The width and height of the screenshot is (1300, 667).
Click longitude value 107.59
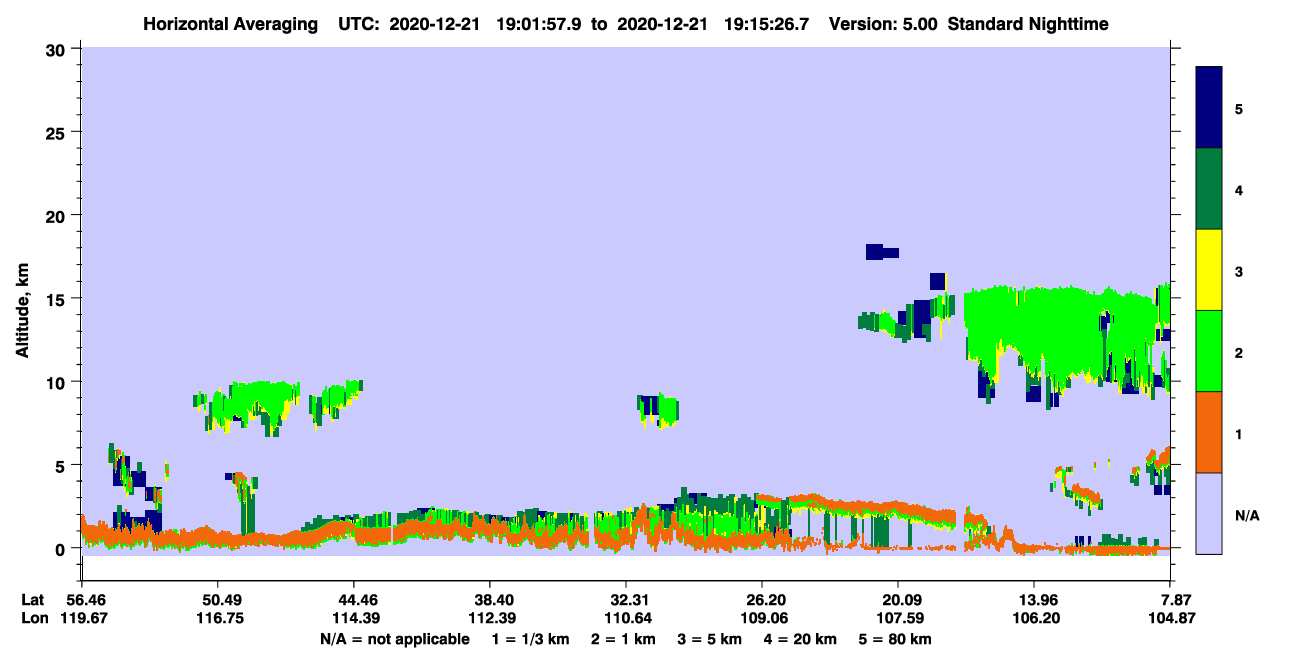coord(898,619)
